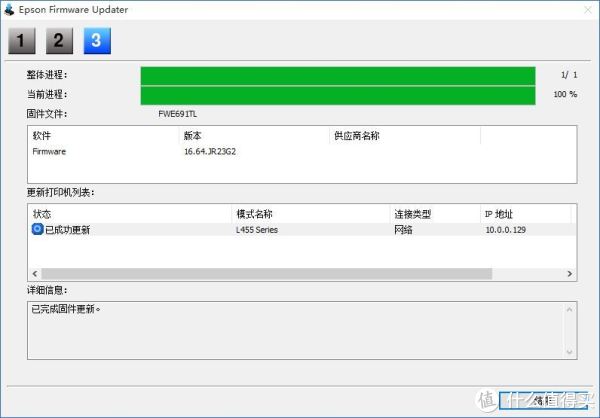600x418 pixels.
Task: Click firmware file name FWE691TL
Action: point(178,114)
